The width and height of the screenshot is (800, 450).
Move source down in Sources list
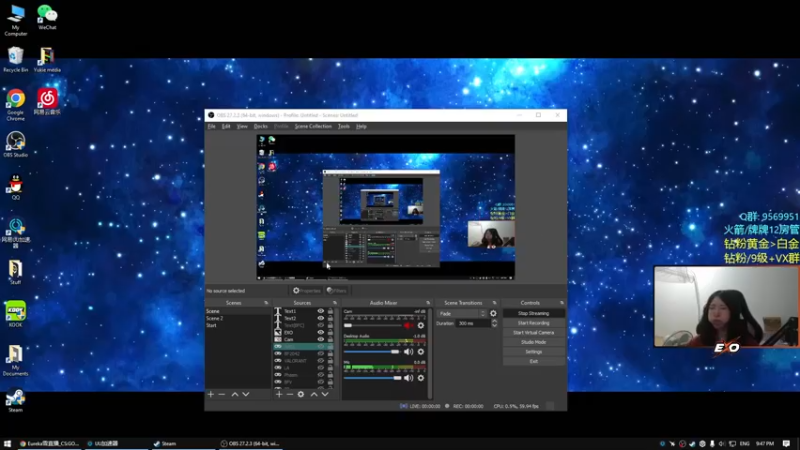pos(324,394)
